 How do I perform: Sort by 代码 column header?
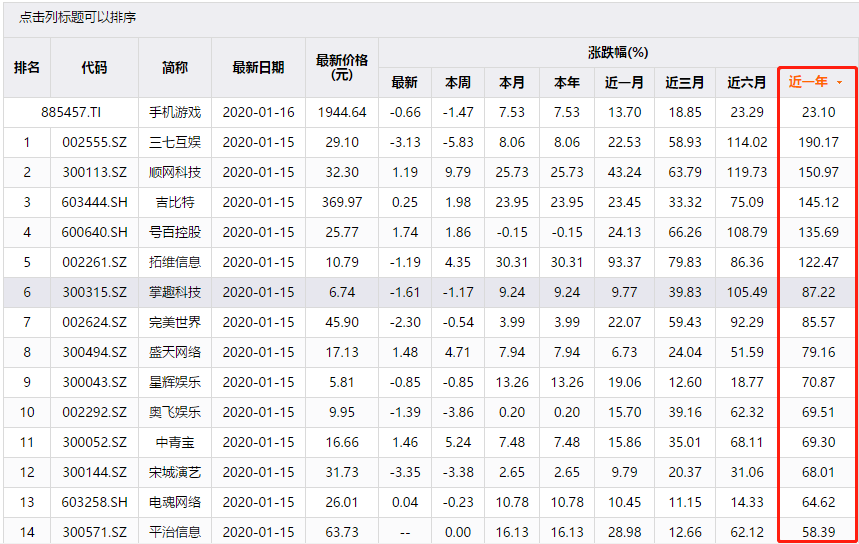[x=94, y=67]
